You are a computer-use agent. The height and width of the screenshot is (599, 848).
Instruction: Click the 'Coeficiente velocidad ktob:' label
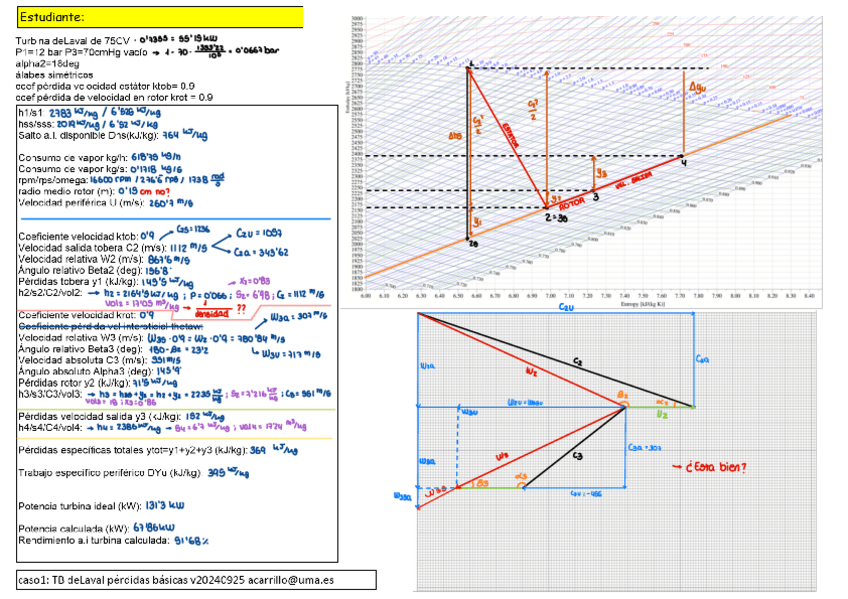pyautogui.click(x=78, y=237)
